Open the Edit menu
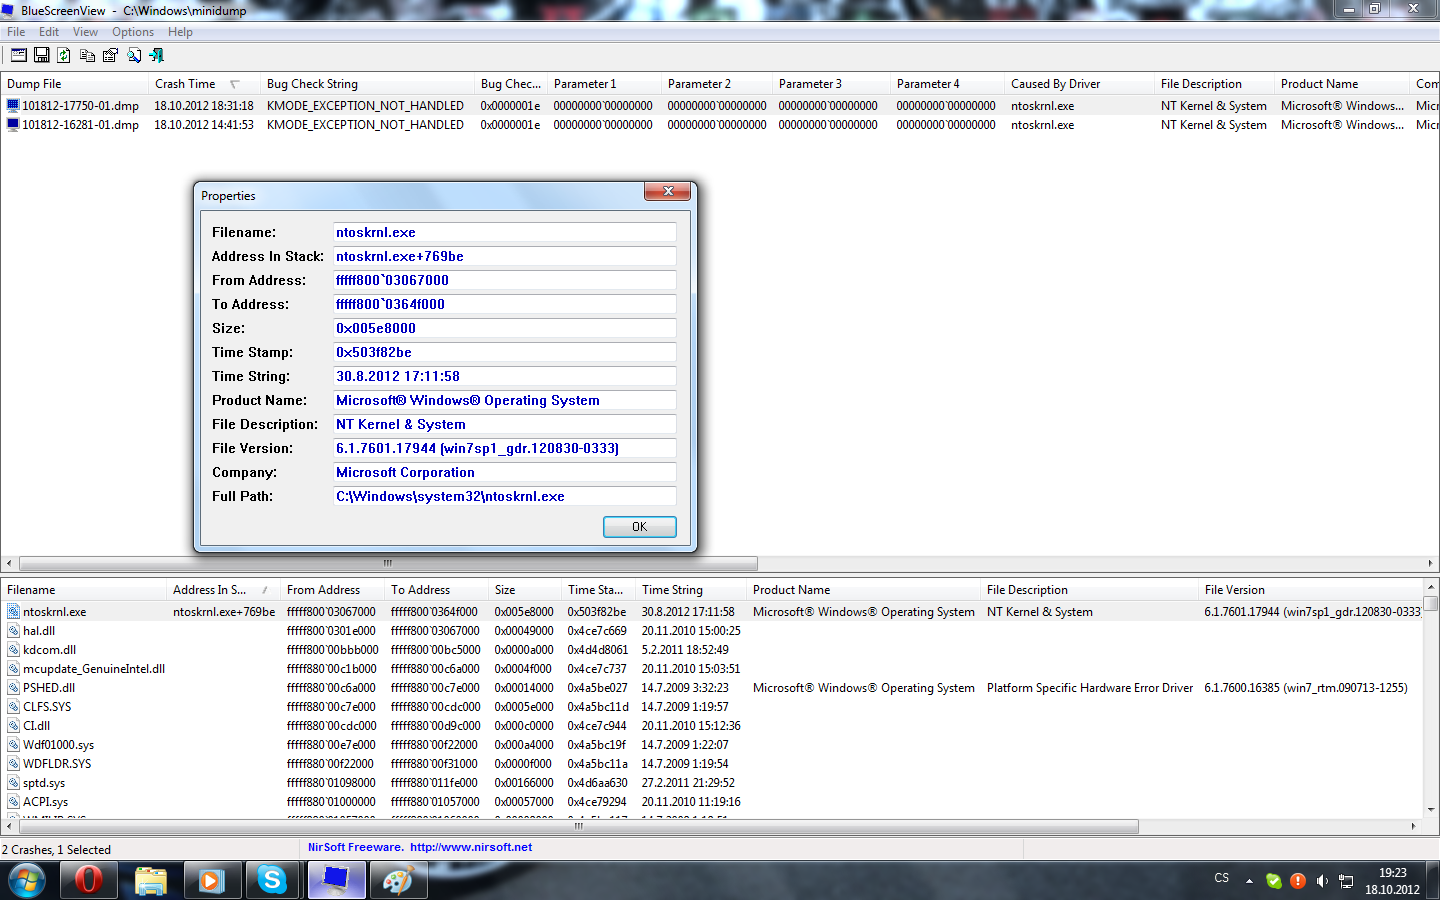The image size is (1440, 900). coord(49,32)
